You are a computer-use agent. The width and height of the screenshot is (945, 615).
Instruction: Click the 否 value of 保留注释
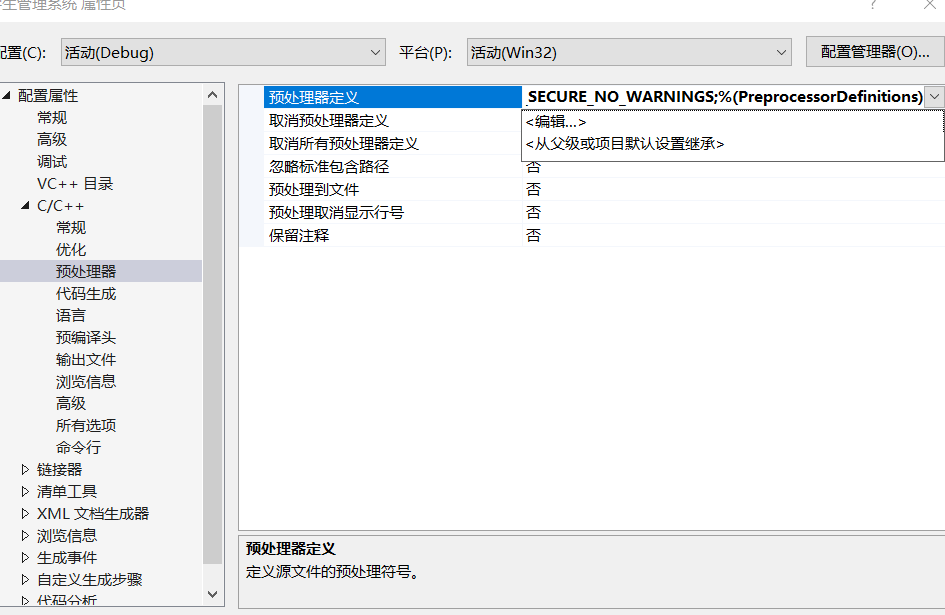pos(533,235)
